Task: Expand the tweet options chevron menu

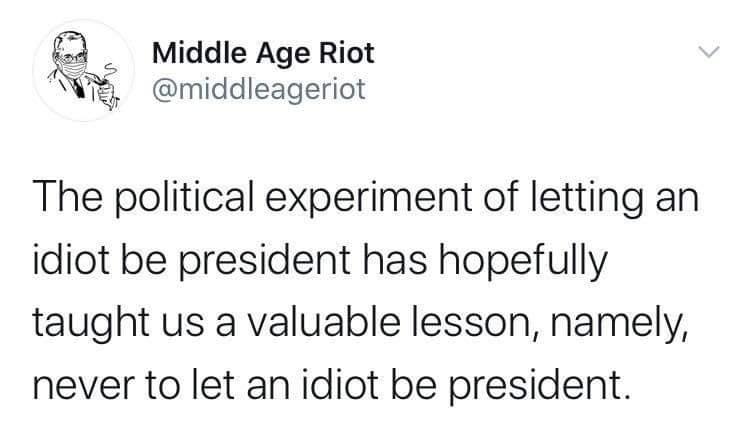Action: [708, 51]
